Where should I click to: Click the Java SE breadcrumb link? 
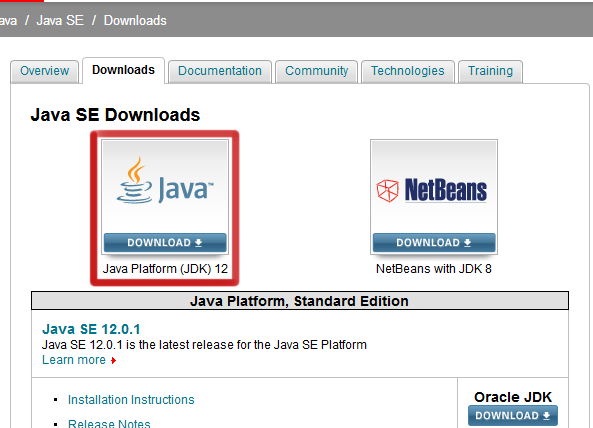60,20
